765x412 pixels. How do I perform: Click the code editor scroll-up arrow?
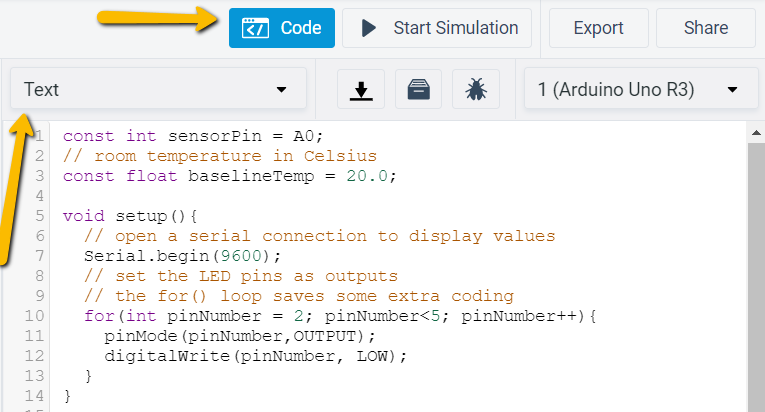click(755, 130)
